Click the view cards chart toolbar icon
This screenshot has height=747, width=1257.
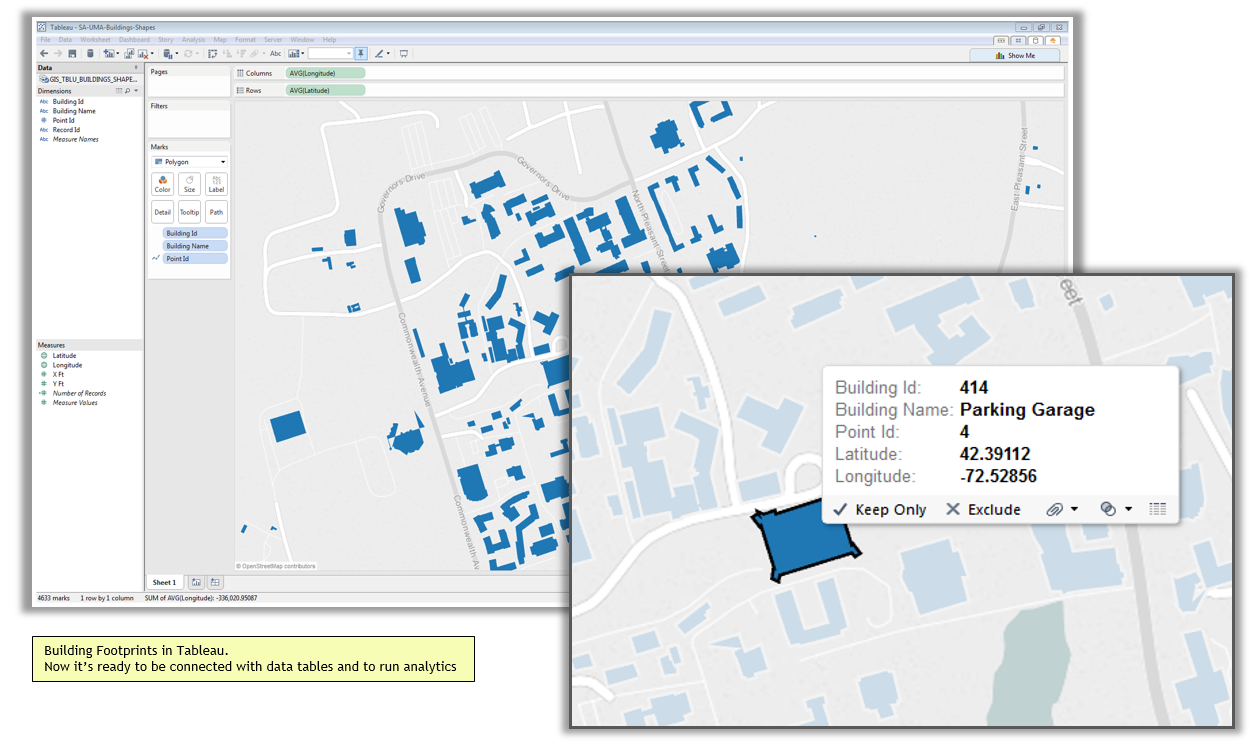tap(294, 54)
